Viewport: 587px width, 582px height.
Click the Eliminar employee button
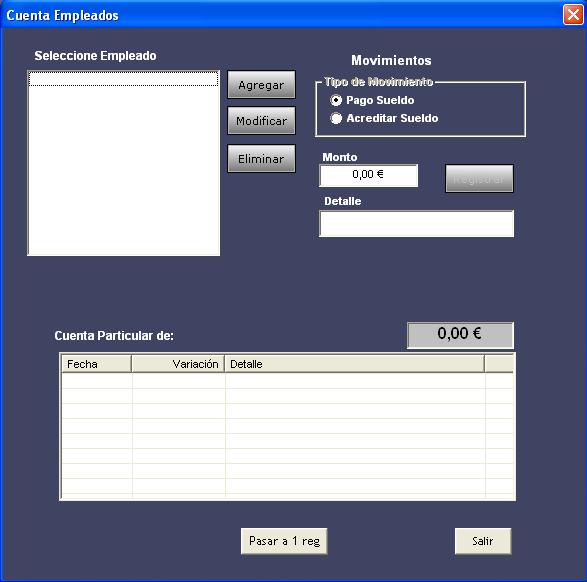[261, 159]
